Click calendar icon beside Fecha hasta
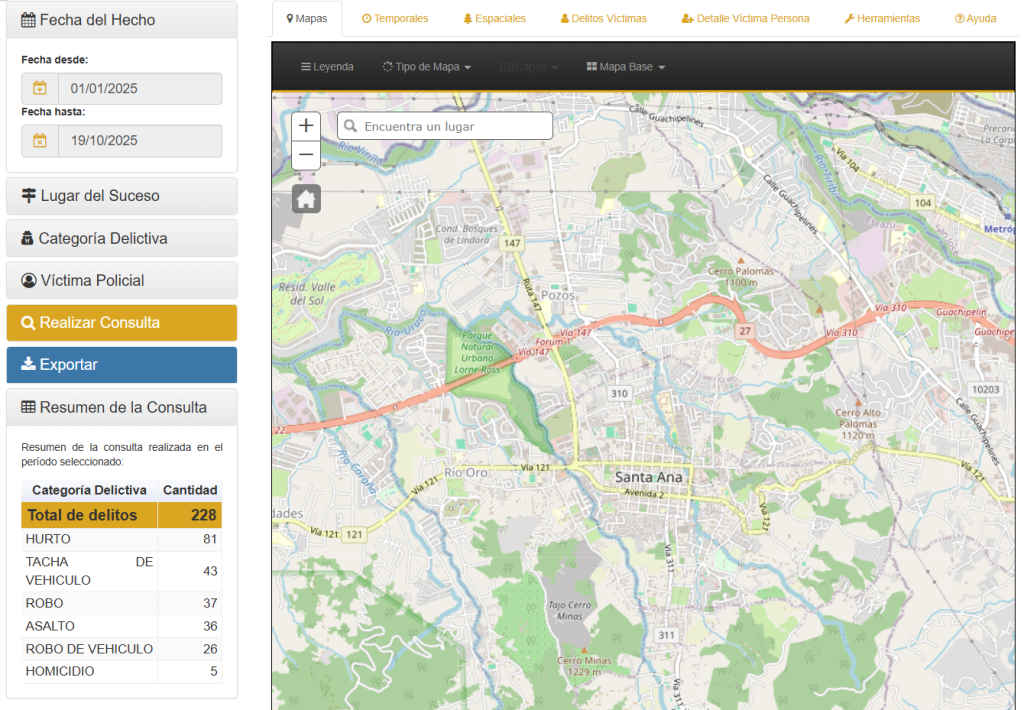Image resolution: width=1024 pixels, height=710 pixels. [x=39, y=141]
